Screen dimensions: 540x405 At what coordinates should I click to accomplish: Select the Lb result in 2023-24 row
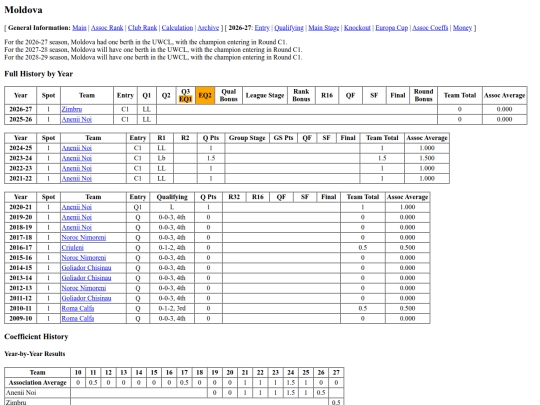(161, 158)
